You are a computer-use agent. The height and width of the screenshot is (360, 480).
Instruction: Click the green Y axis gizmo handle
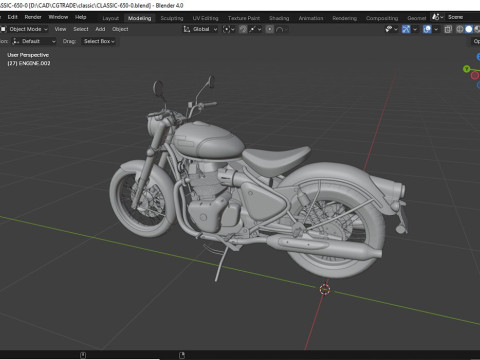tap(467, 69)
